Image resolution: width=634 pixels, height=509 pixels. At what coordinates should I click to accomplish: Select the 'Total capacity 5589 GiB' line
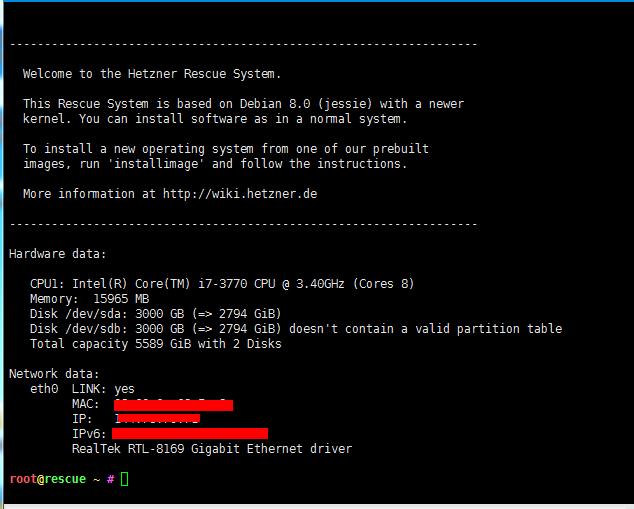pyautogui.click(x=156, y=344)
